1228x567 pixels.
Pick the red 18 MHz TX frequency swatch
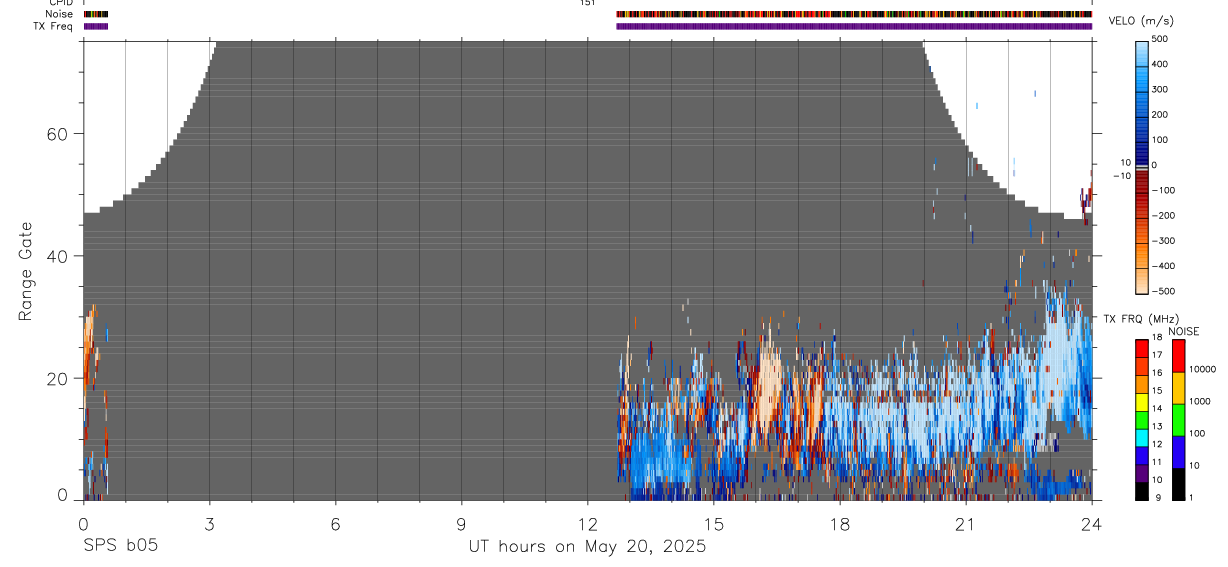click(x=1143, y=347)
